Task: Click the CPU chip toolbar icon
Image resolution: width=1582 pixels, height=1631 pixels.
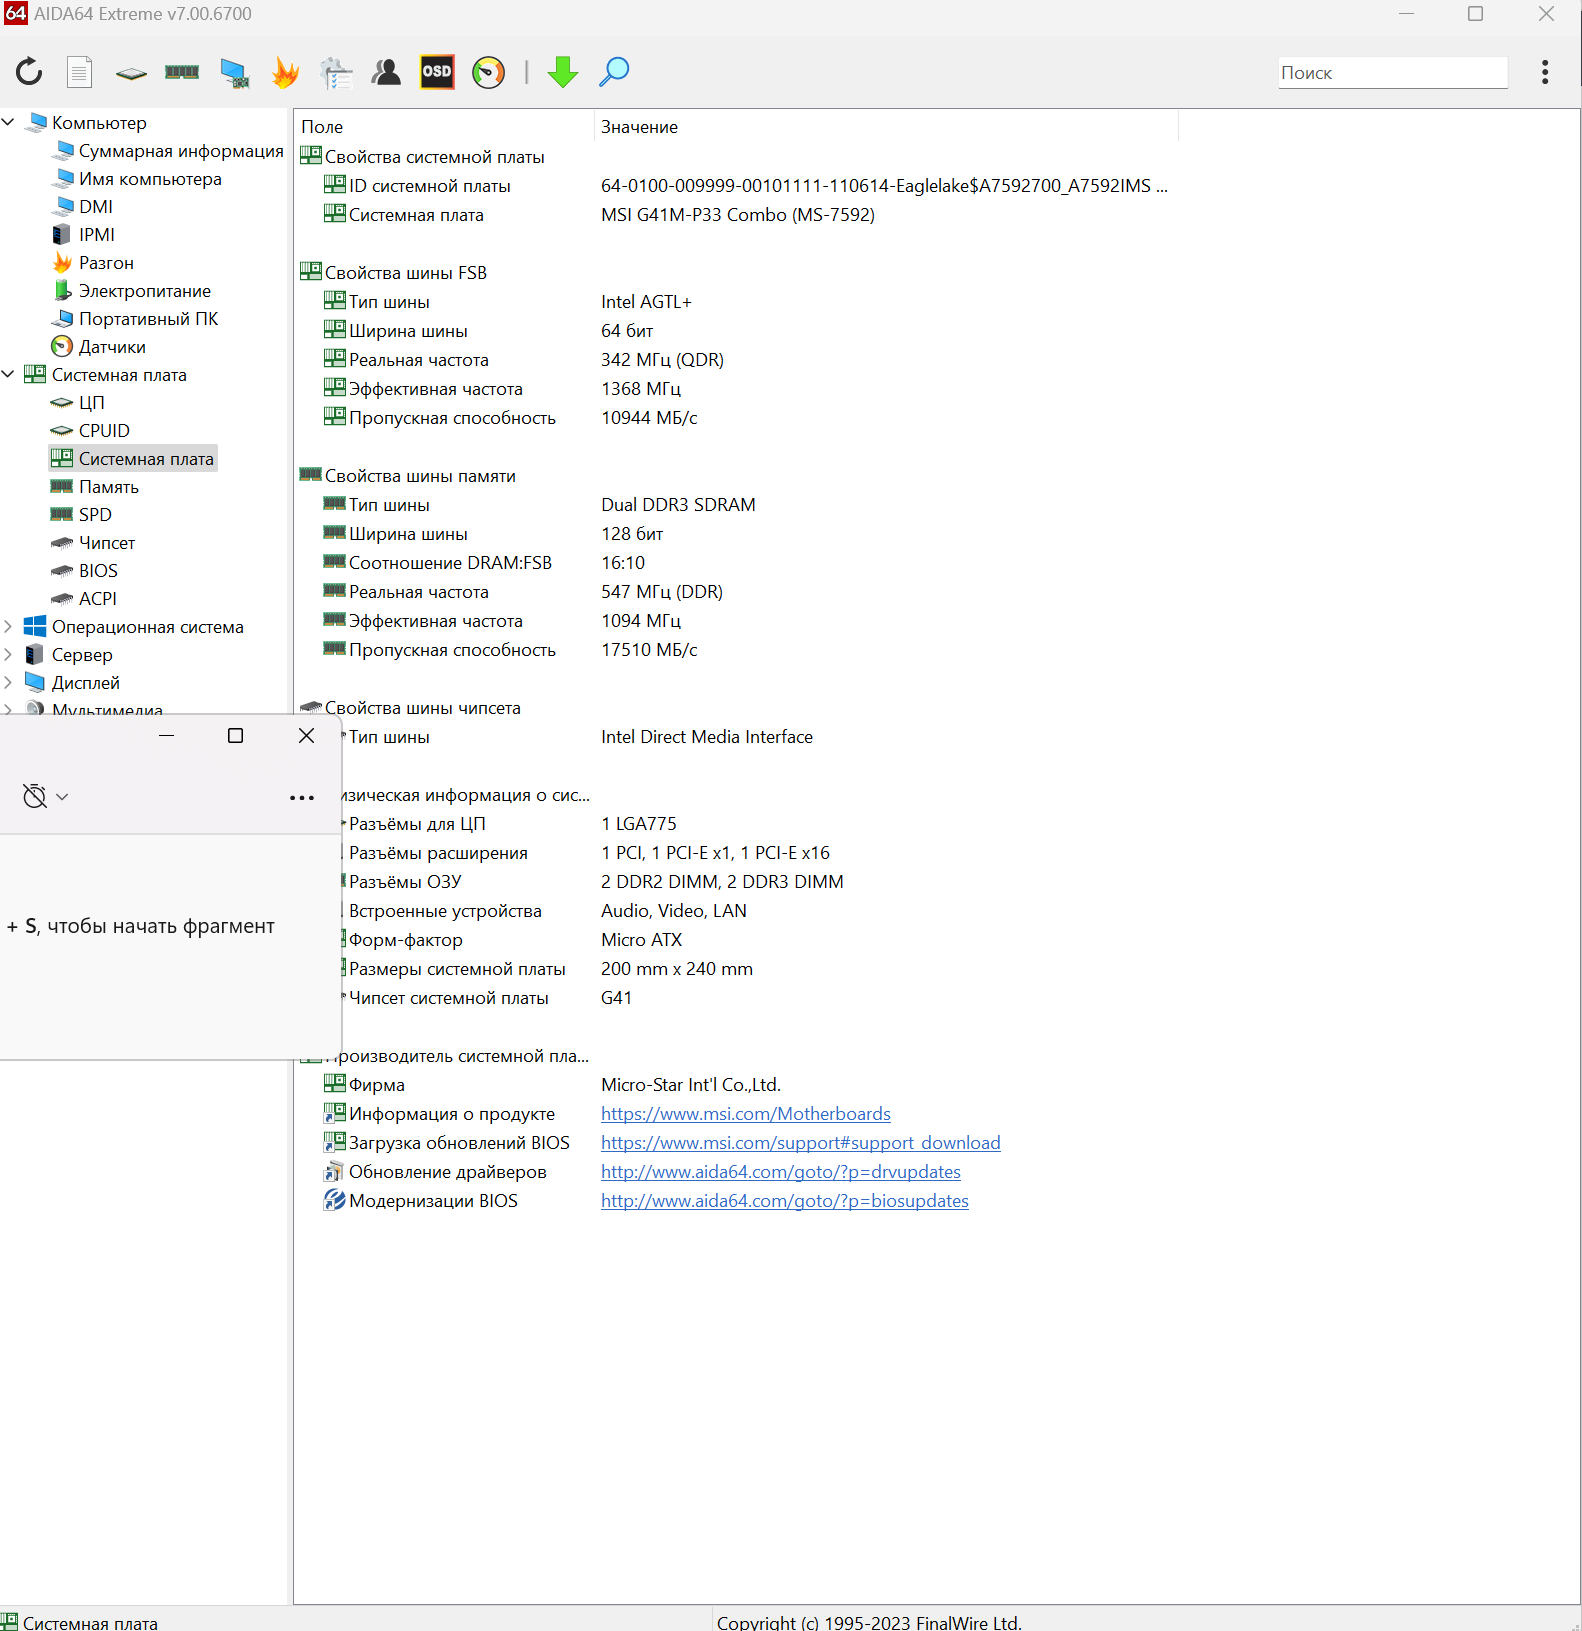Action: 131,73
